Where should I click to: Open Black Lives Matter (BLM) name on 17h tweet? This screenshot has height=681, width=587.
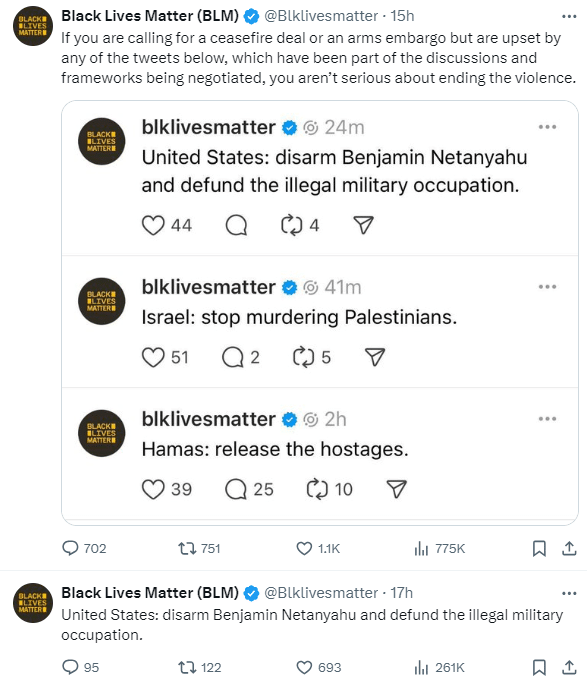pyautogui.click(x=150, y=592)
